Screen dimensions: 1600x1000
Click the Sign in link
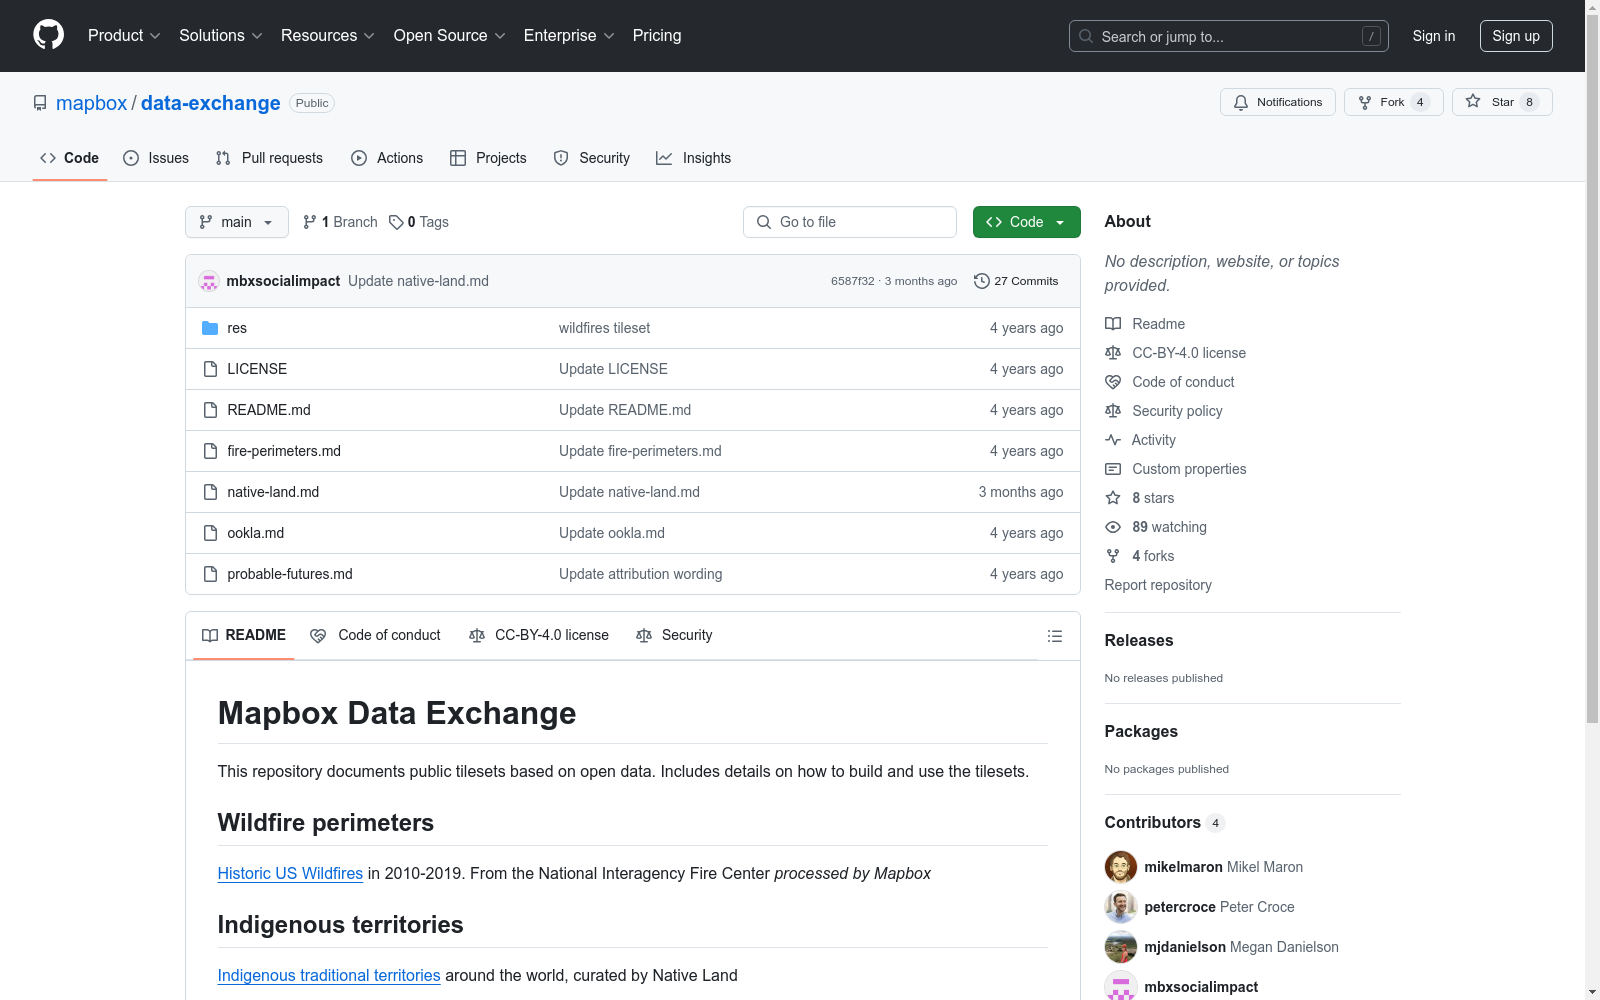1434,36
